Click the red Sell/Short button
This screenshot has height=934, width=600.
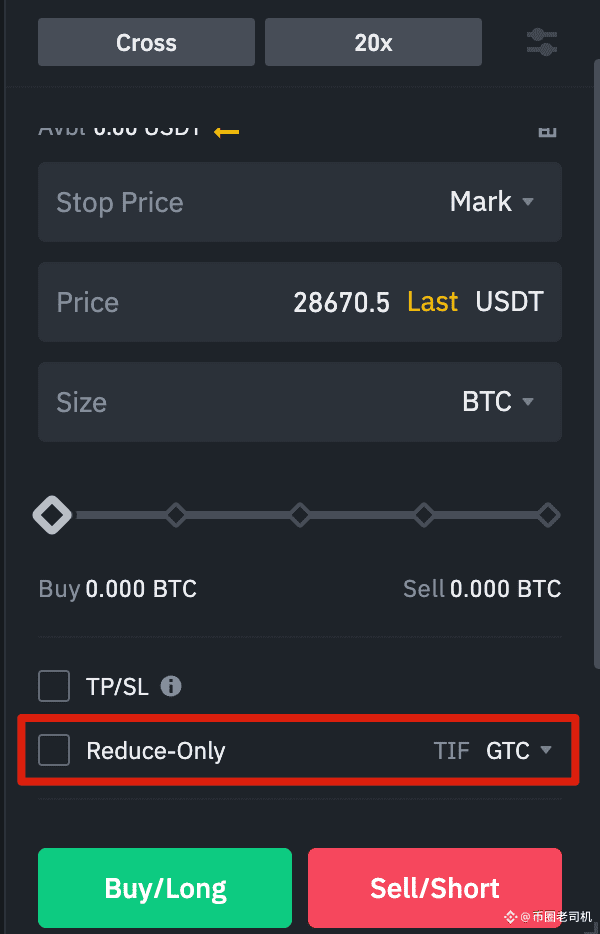[435, 888]
